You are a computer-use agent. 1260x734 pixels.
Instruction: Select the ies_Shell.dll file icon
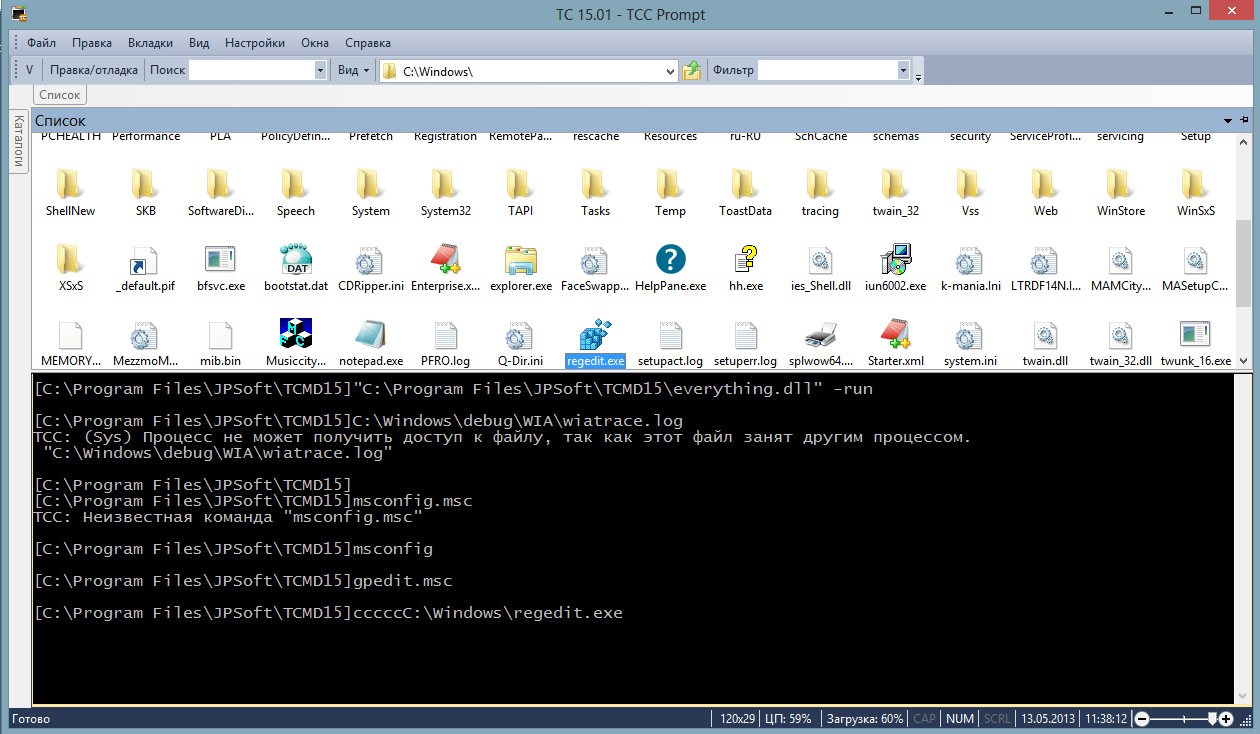coord(820,260)
